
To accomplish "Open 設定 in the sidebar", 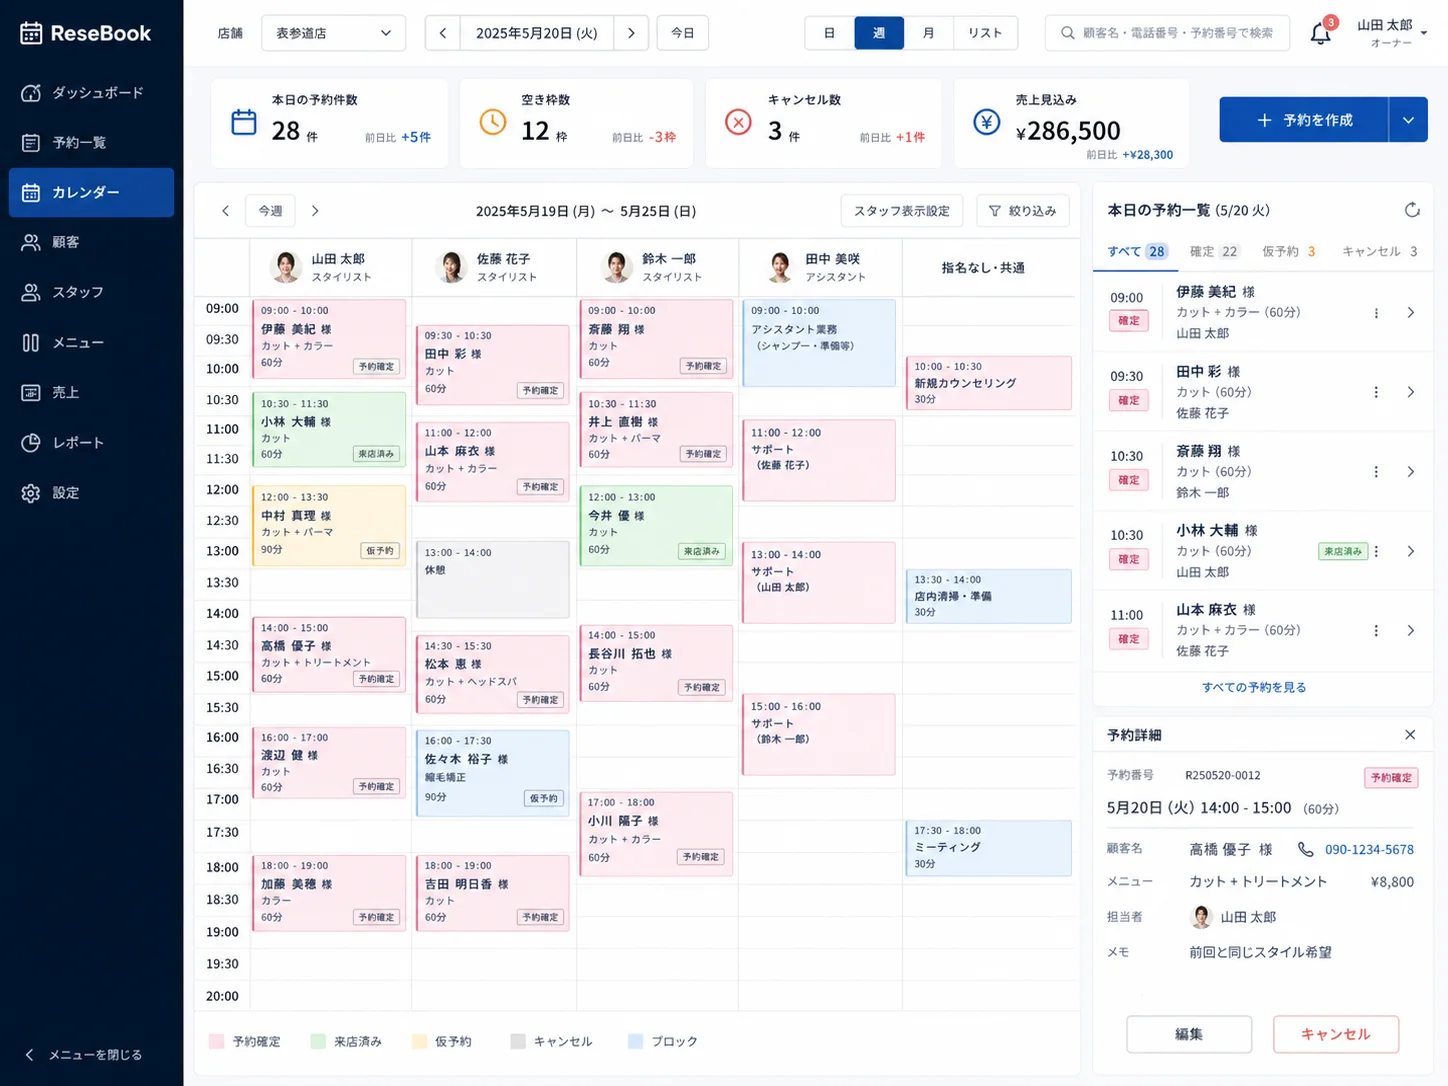I will [x=91, y=493].
